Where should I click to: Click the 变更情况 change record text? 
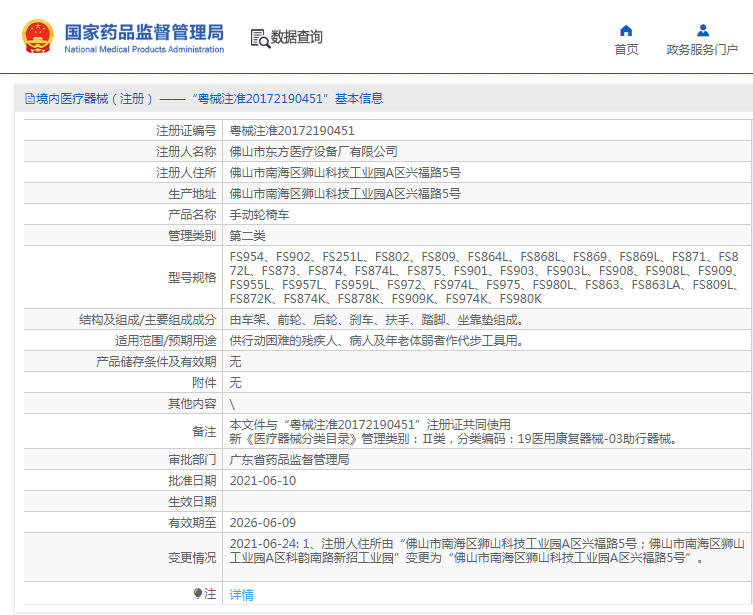[487, 551]
